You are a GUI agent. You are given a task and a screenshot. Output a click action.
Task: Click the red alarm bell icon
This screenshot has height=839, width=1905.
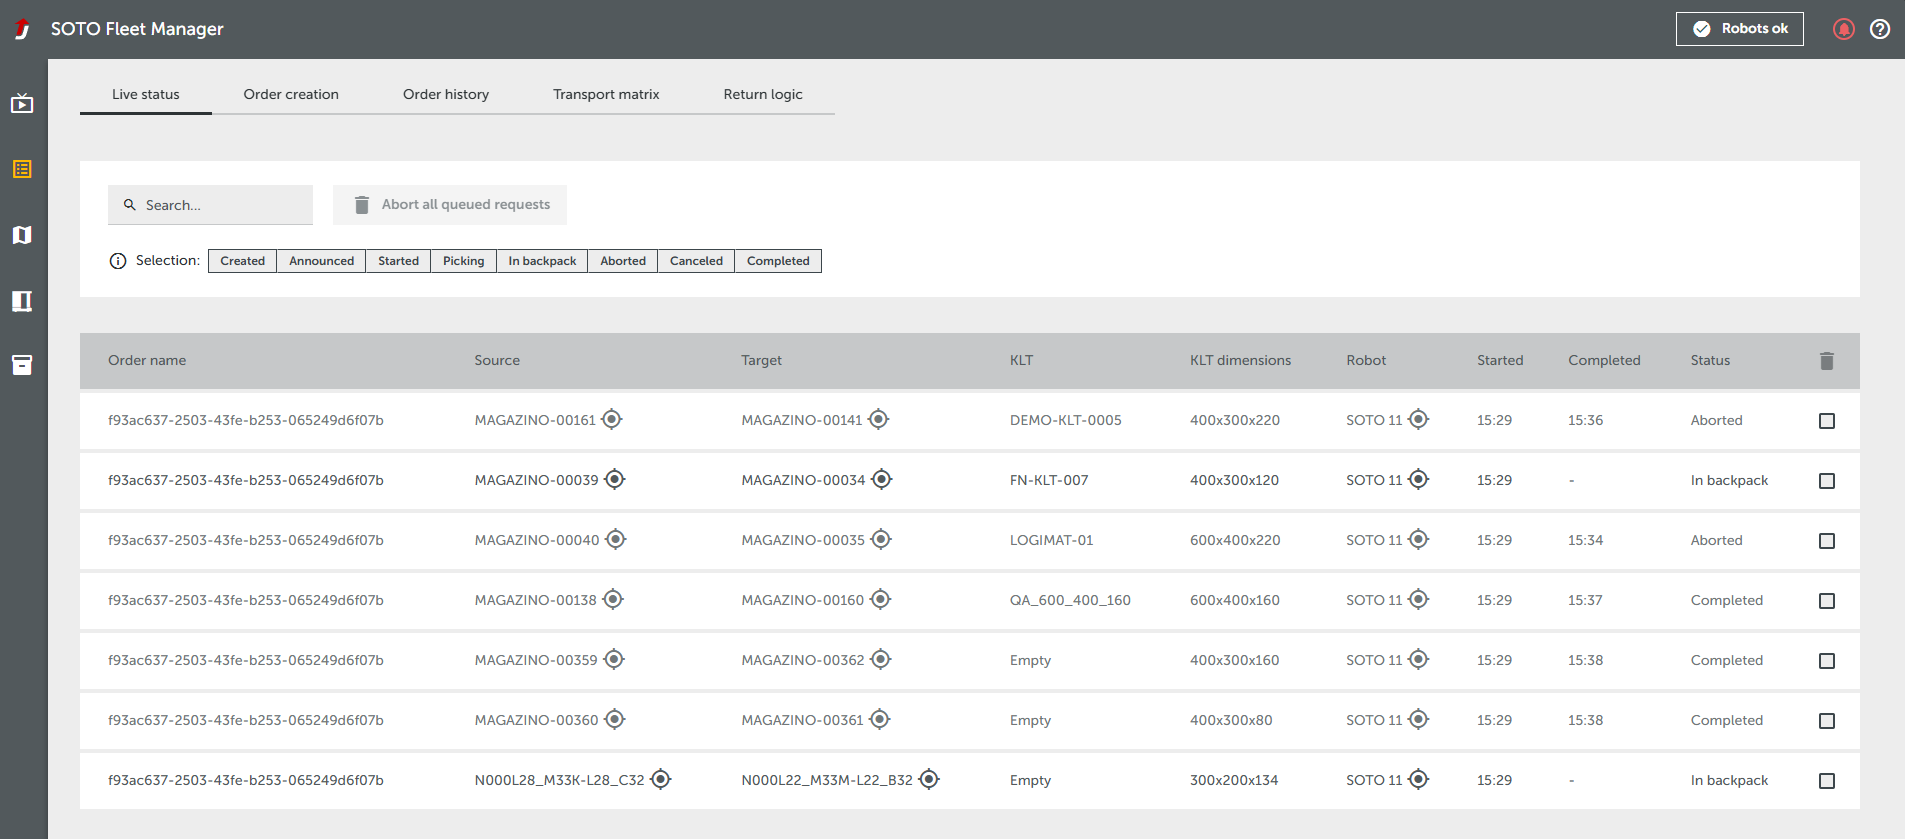pos(1844,29)
